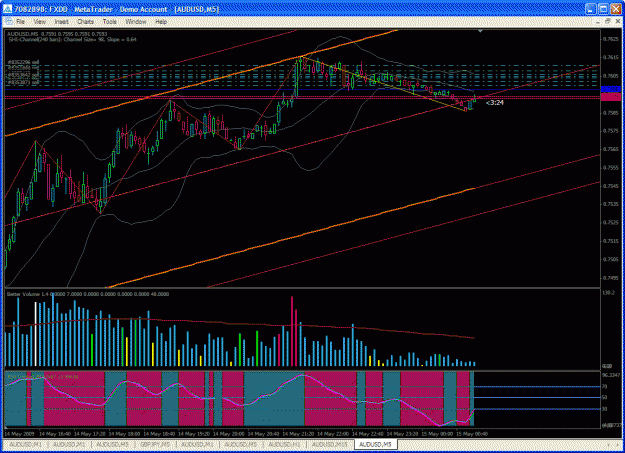Image resolution: width=625 pixels, height=453 pixels.
Task: Select the active white AUDUSD,M5 chart tab
Action: 375,444
